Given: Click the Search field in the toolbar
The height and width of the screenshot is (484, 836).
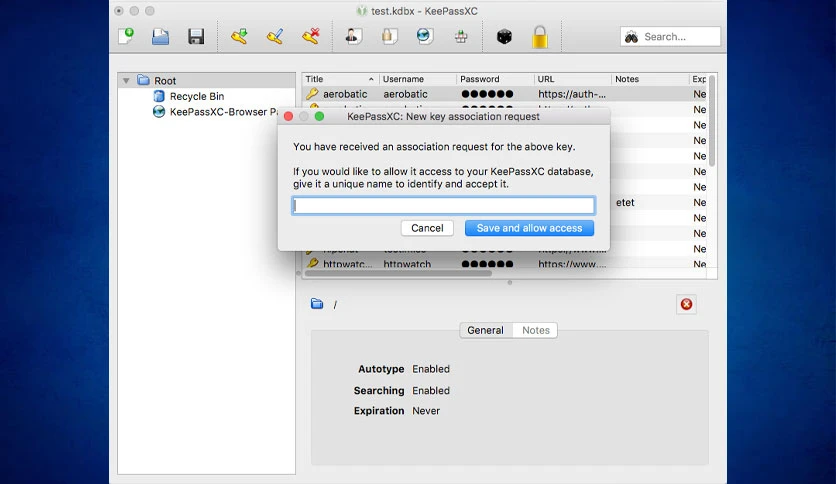Looking at the screenshot, I should click(670, 37).
